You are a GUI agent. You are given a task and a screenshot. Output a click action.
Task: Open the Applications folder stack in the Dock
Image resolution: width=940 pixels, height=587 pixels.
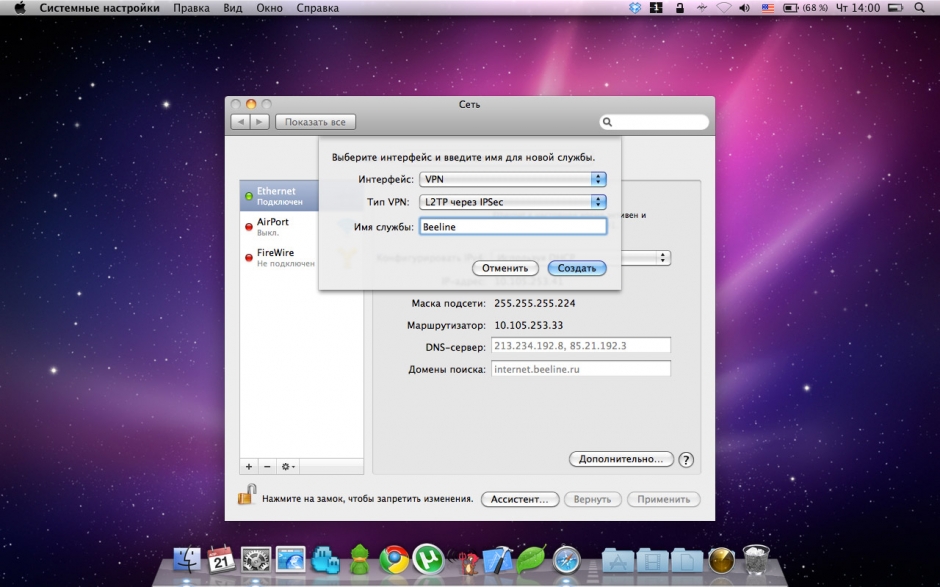click(617, 560)
